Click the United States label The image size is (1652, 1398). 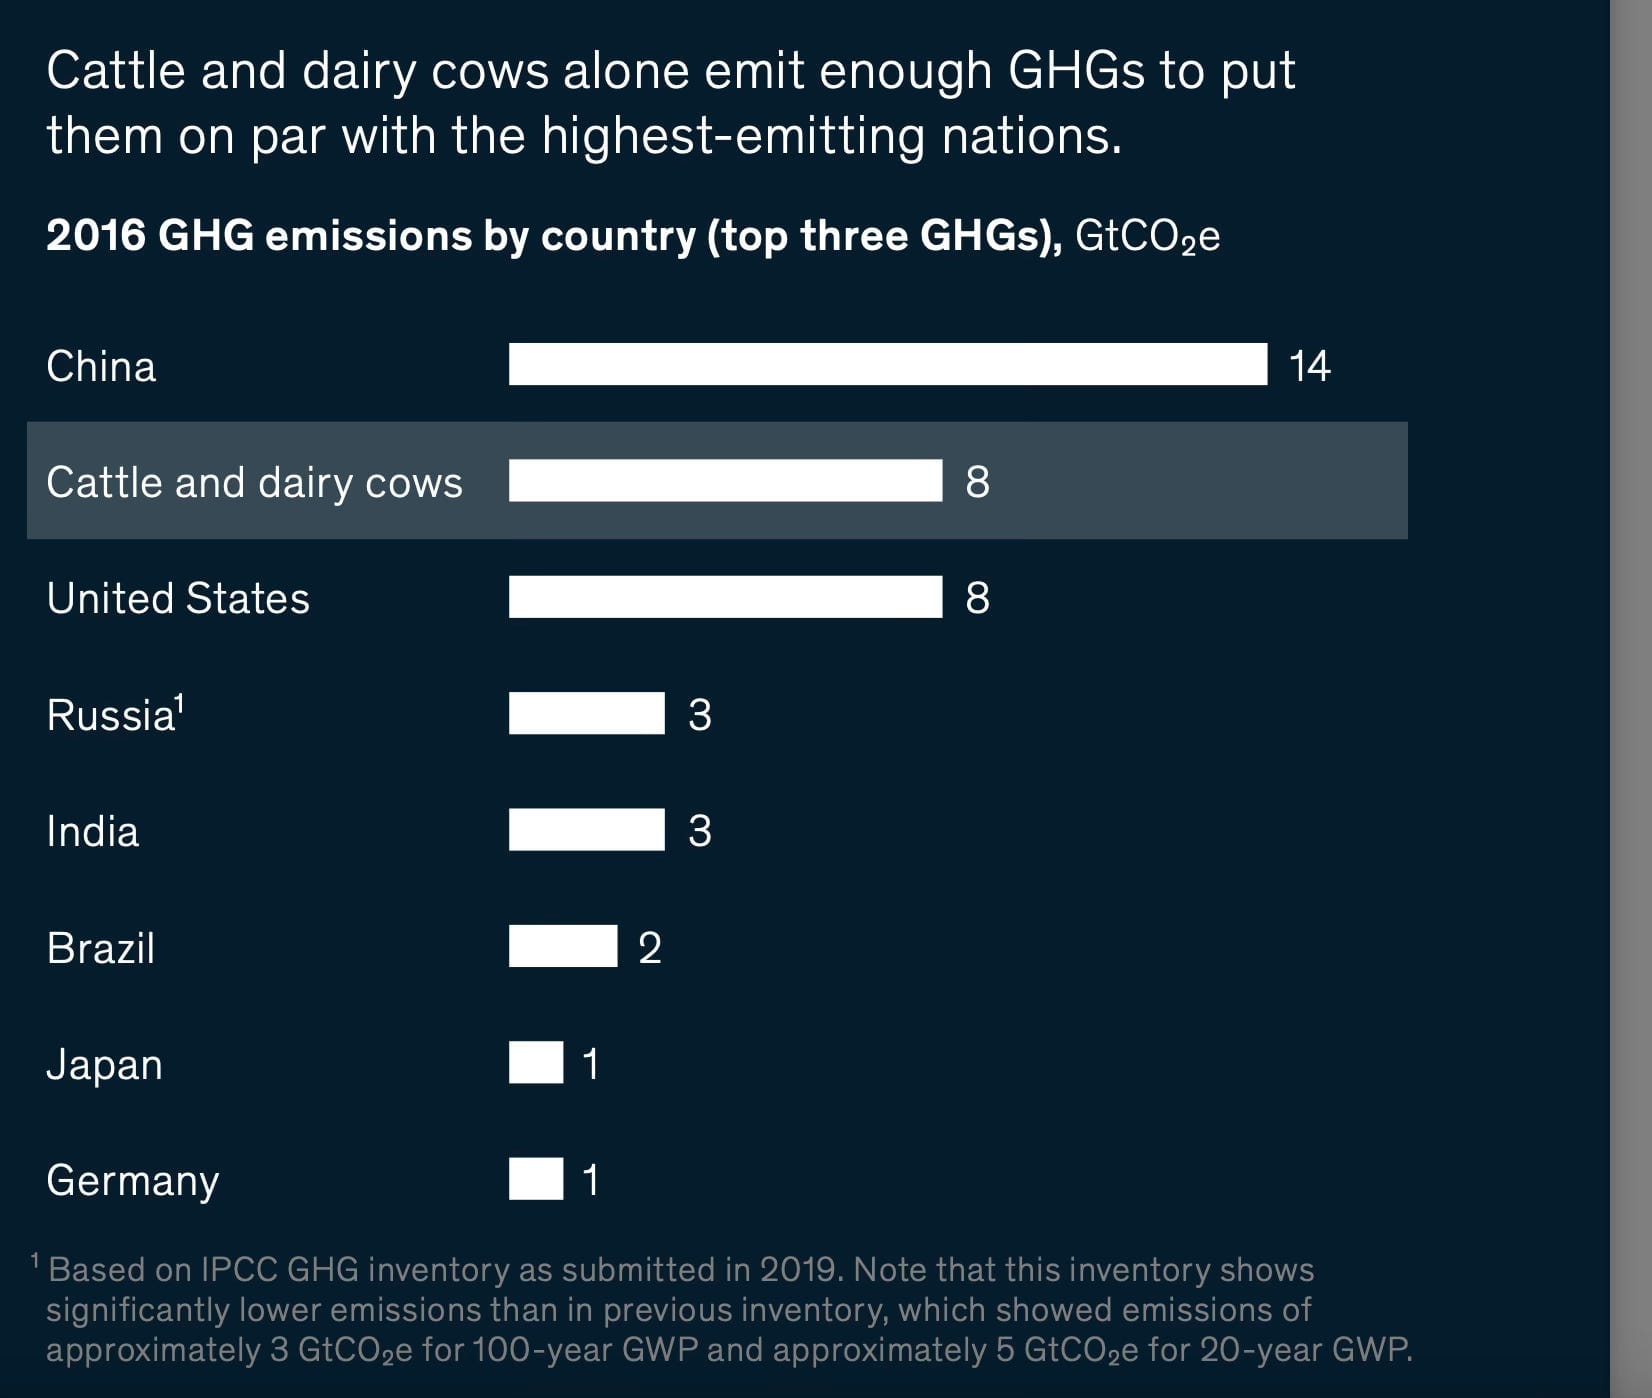coord(178,599)
